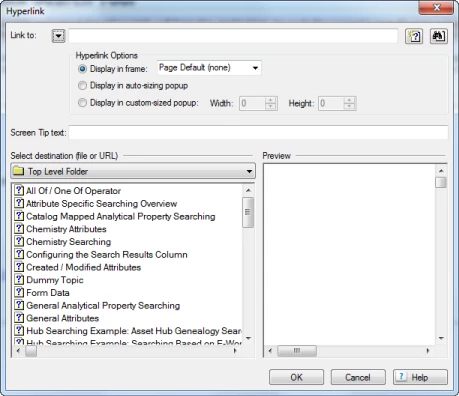
Task: Click topic icon beside General Attributes
Action: 19,318
